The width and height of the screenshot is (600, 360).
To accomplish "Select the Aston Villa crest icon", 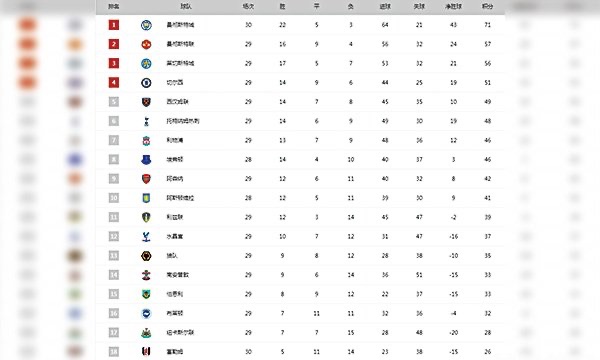I will [146, 198].
